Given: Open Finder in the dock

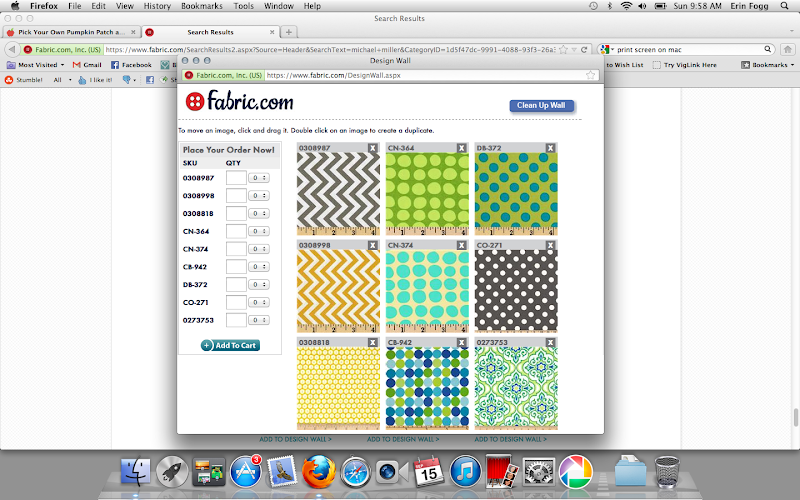Looking at the screenshot, I should [136, 471].
